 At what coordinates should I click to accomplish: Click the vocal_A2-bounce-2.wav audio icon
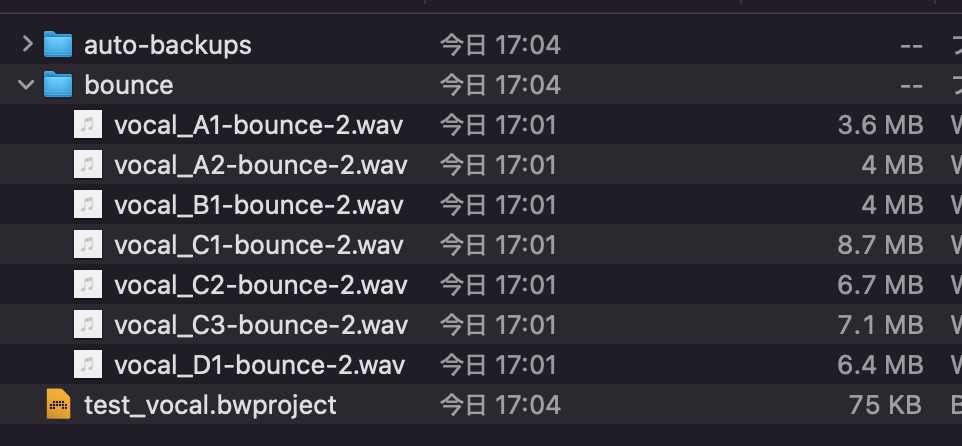[88, 164]
